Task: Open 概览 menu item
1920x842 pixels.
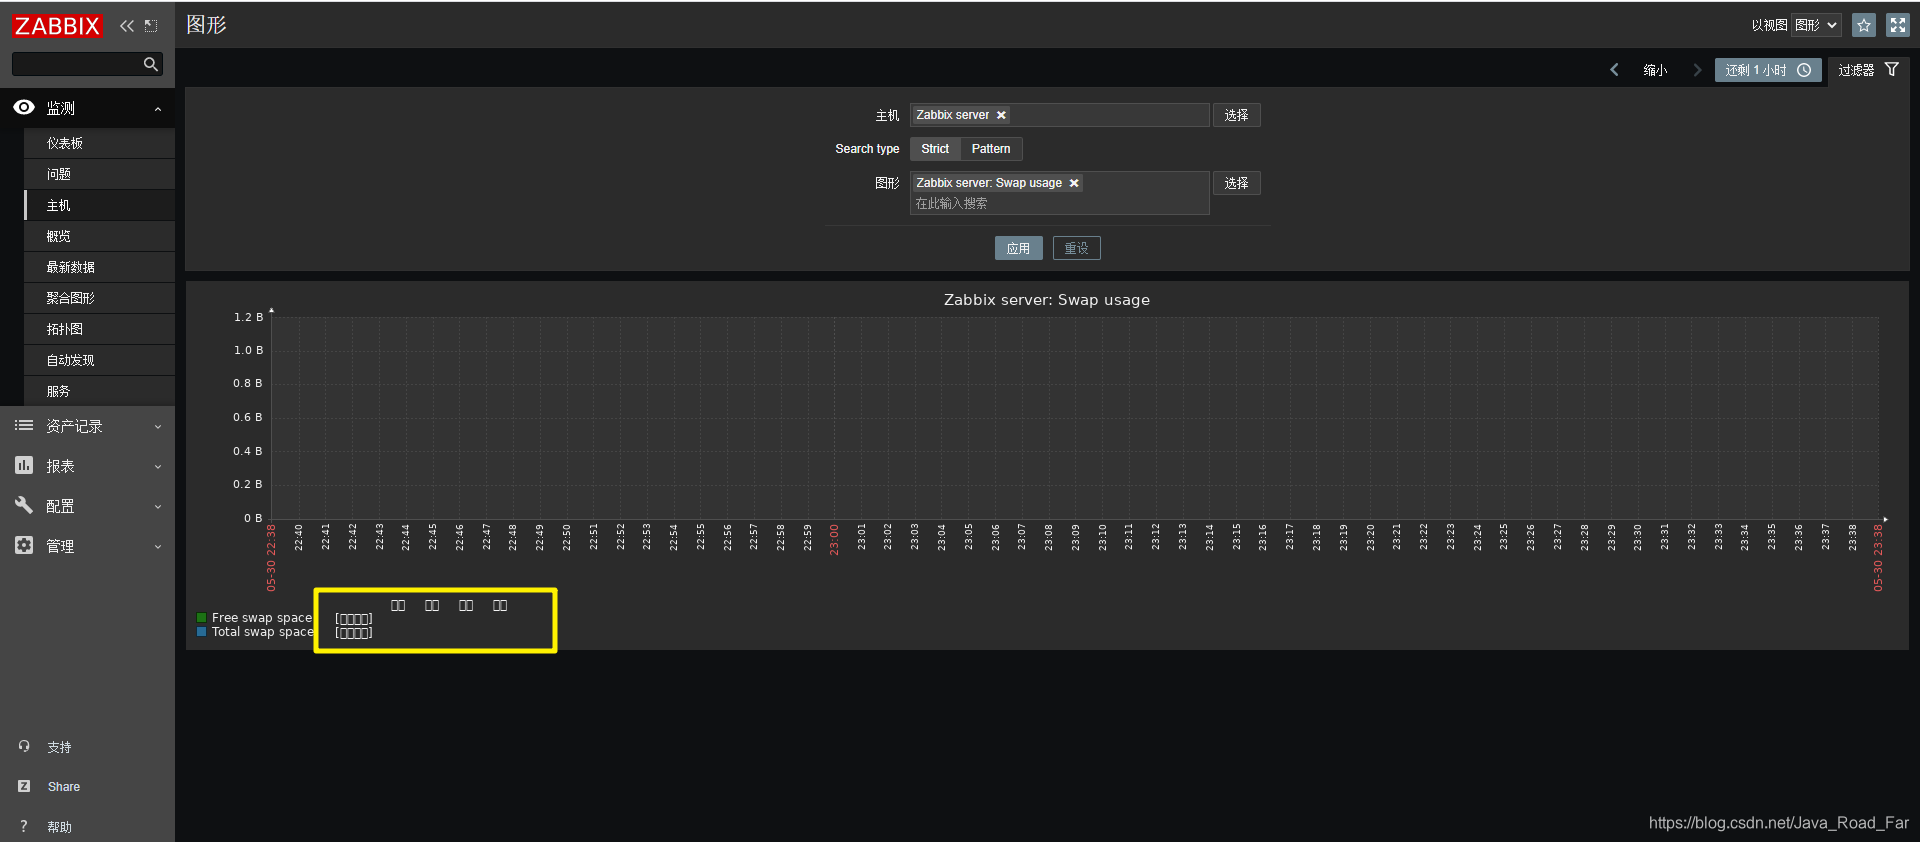Action: pos(99,236)
